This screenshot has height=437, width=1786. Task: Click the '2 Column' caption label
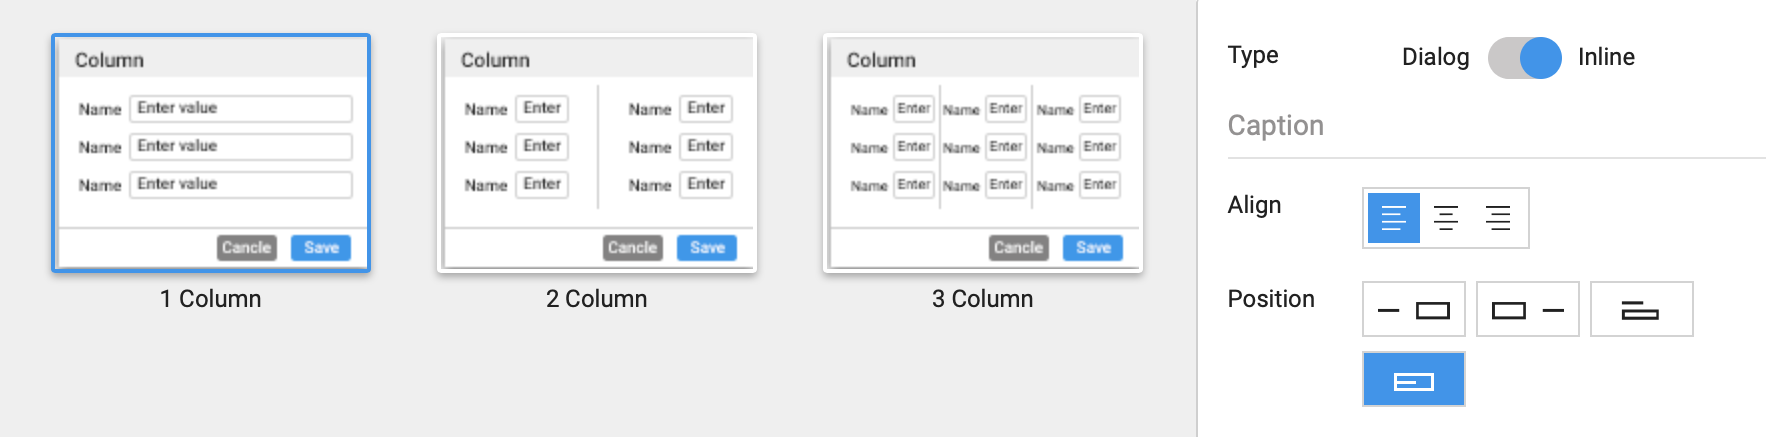[597, 299]
